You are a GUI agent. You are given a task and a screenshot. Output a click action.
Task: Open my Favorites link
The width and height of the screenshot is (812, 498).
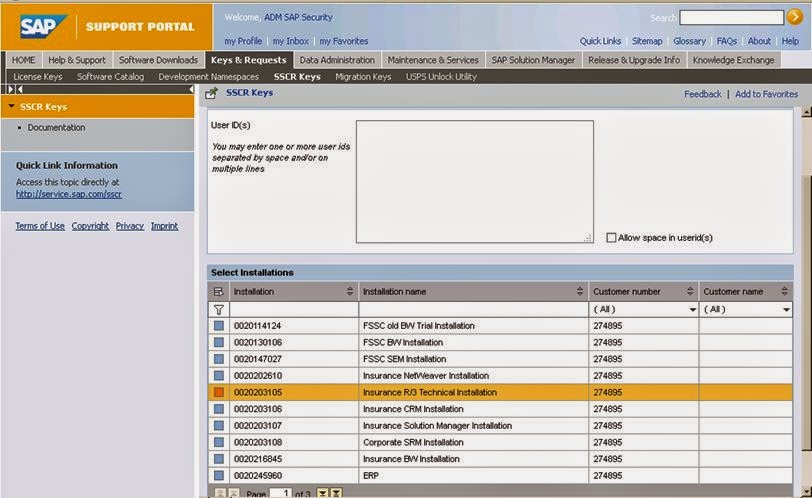[344, 41]
